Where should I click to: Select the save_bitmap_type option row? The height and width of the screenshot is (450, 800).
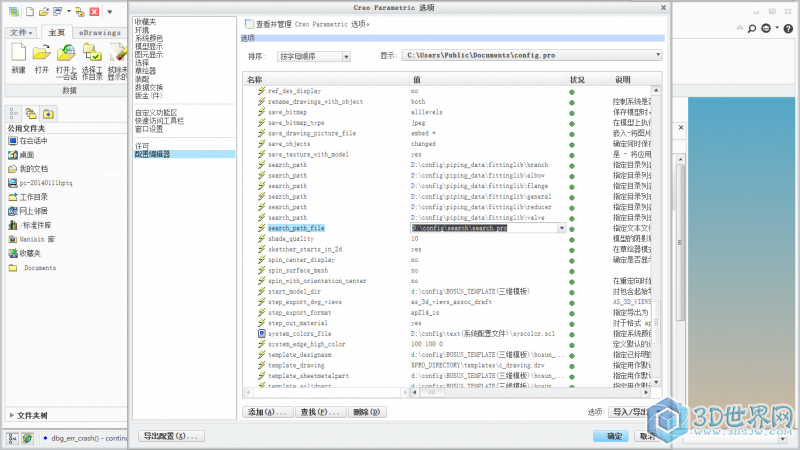tap(296, 123)
